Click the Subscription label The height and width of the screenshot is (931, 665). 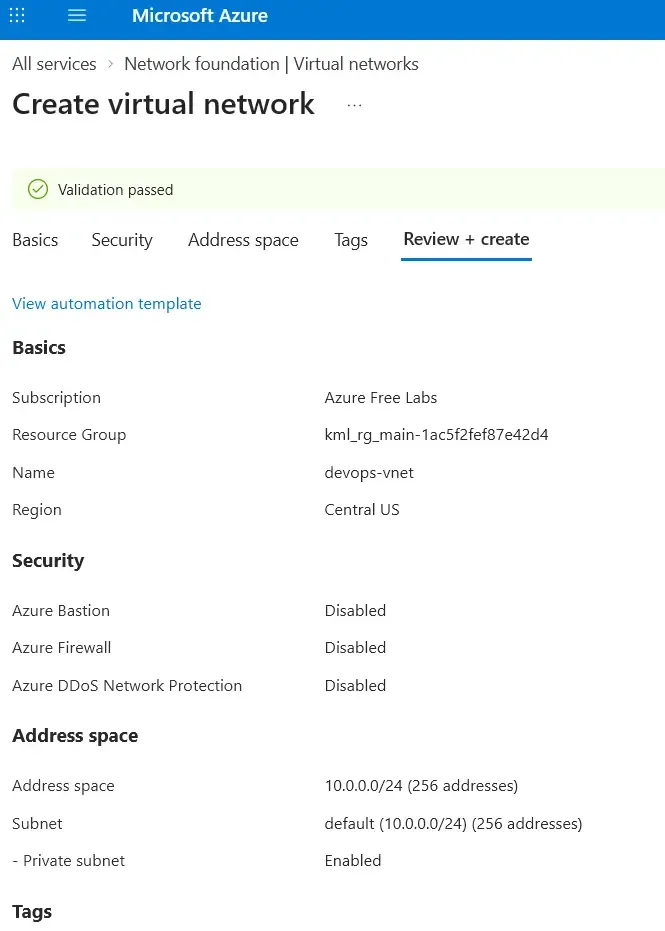pos(56,398)
